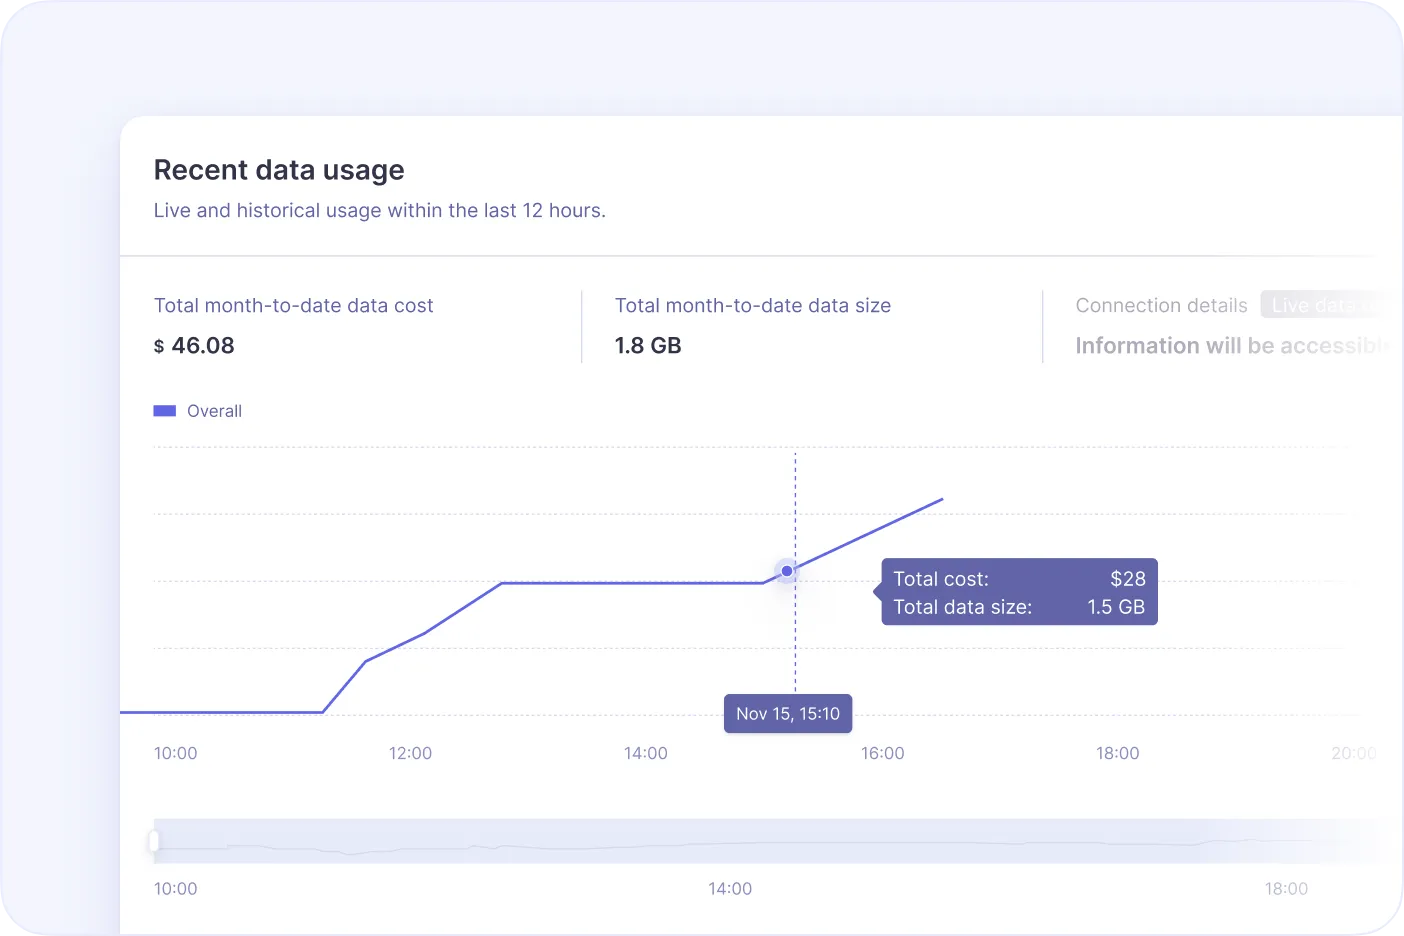Click the Total month-to-date data size label
This screenshot has width=1404, height=936.
[753, 306]
